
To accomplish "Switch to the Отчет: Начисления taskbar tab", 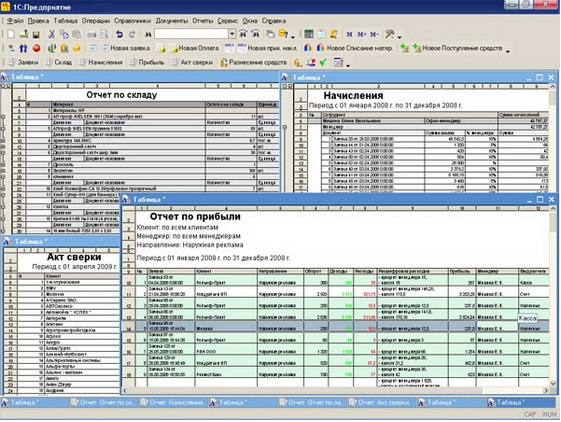I will 172,403.
